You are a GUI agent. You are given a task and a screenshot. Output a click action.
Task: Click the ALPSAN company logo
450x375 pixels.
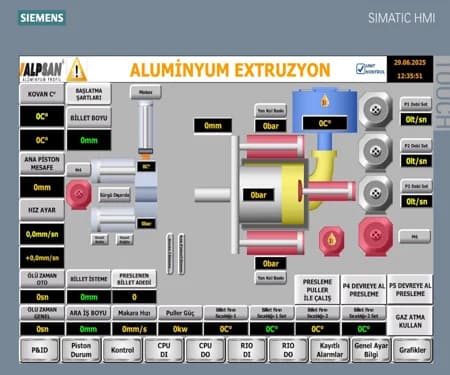tap(41, 70)
